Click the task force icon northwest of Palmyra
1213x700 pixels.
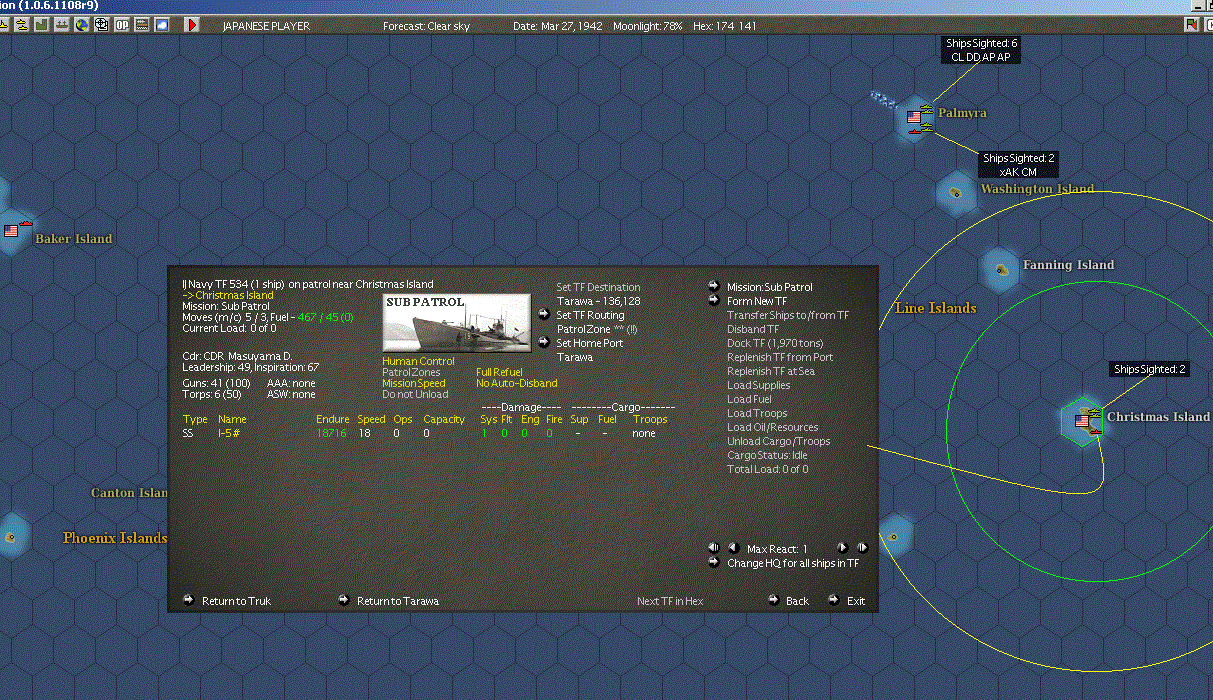click(883, 98)
